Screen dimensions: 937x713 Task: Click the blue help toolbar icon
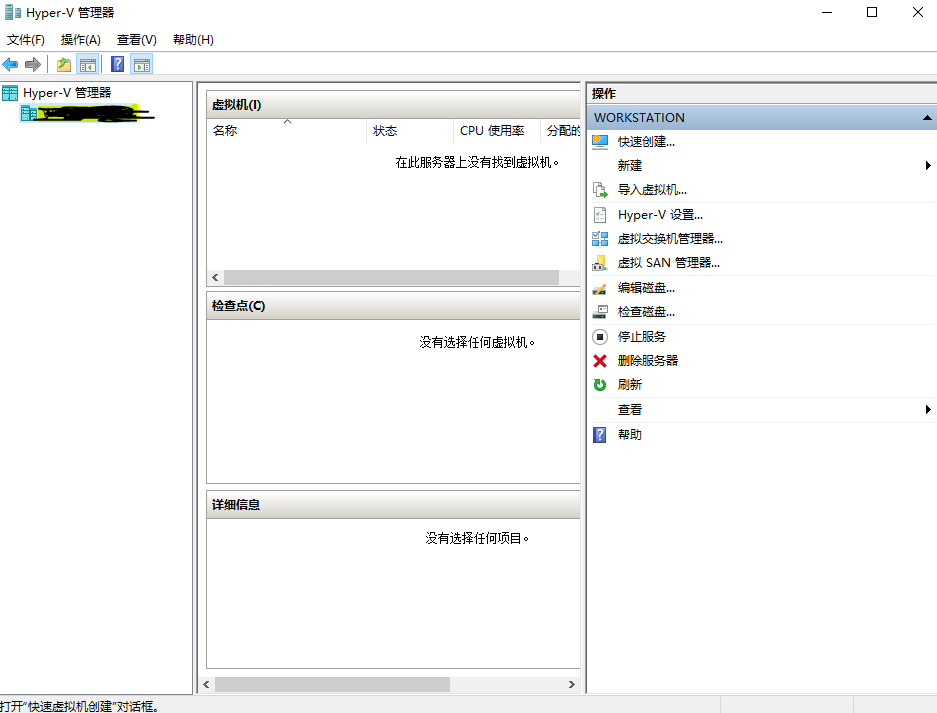(x=118, y=64)
